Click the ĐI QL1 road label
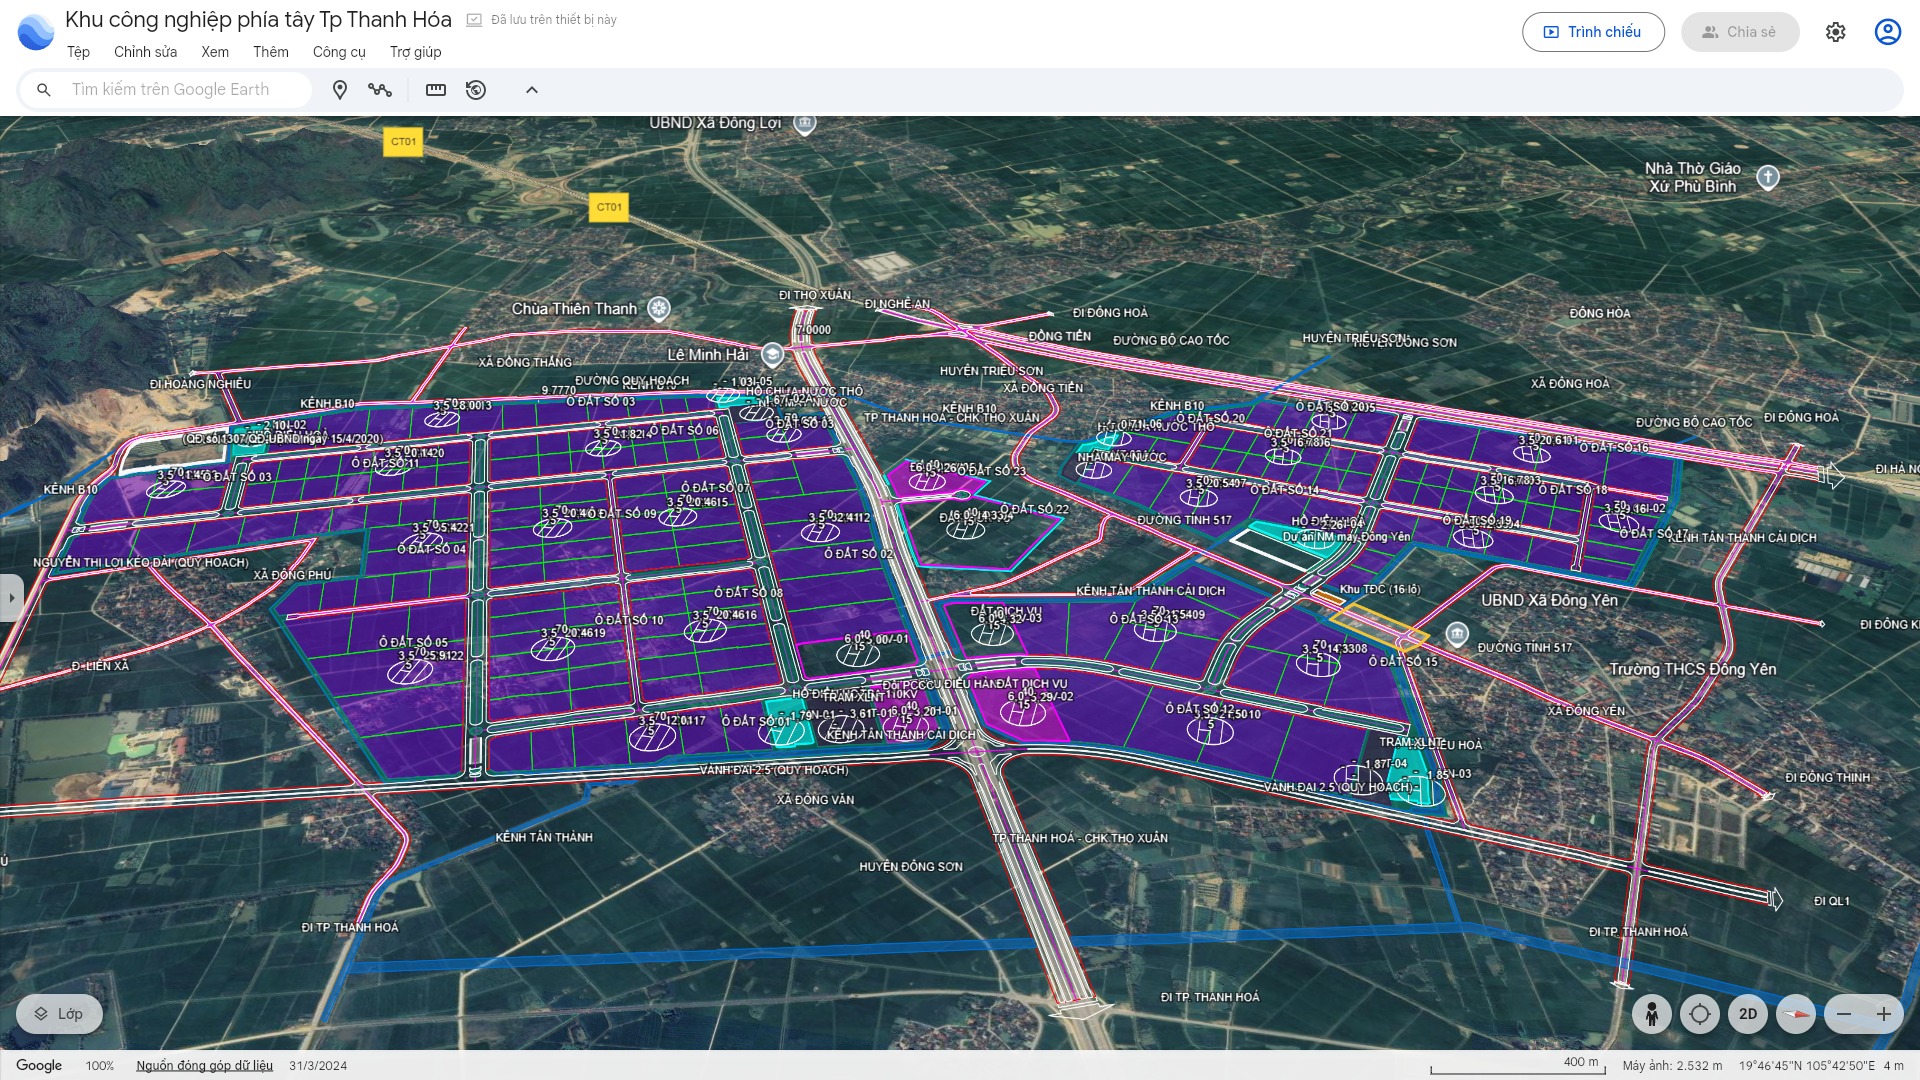Image resolution: width=1920 pixels, height=1080 pixels. tap(1832, 902)
